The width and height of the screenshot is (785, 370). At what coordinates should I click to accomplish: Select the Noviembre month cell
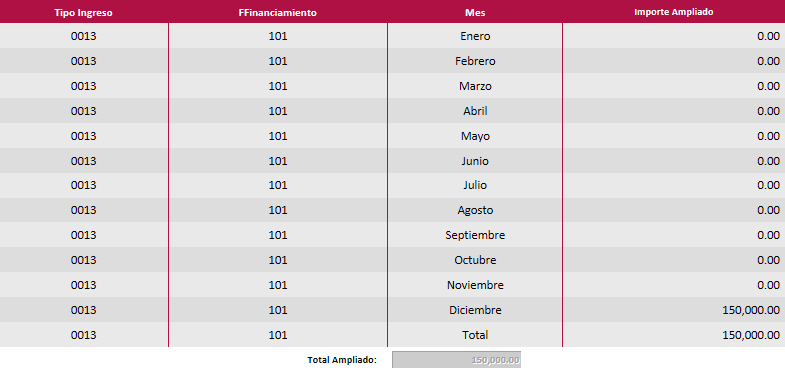click(475, 285)
